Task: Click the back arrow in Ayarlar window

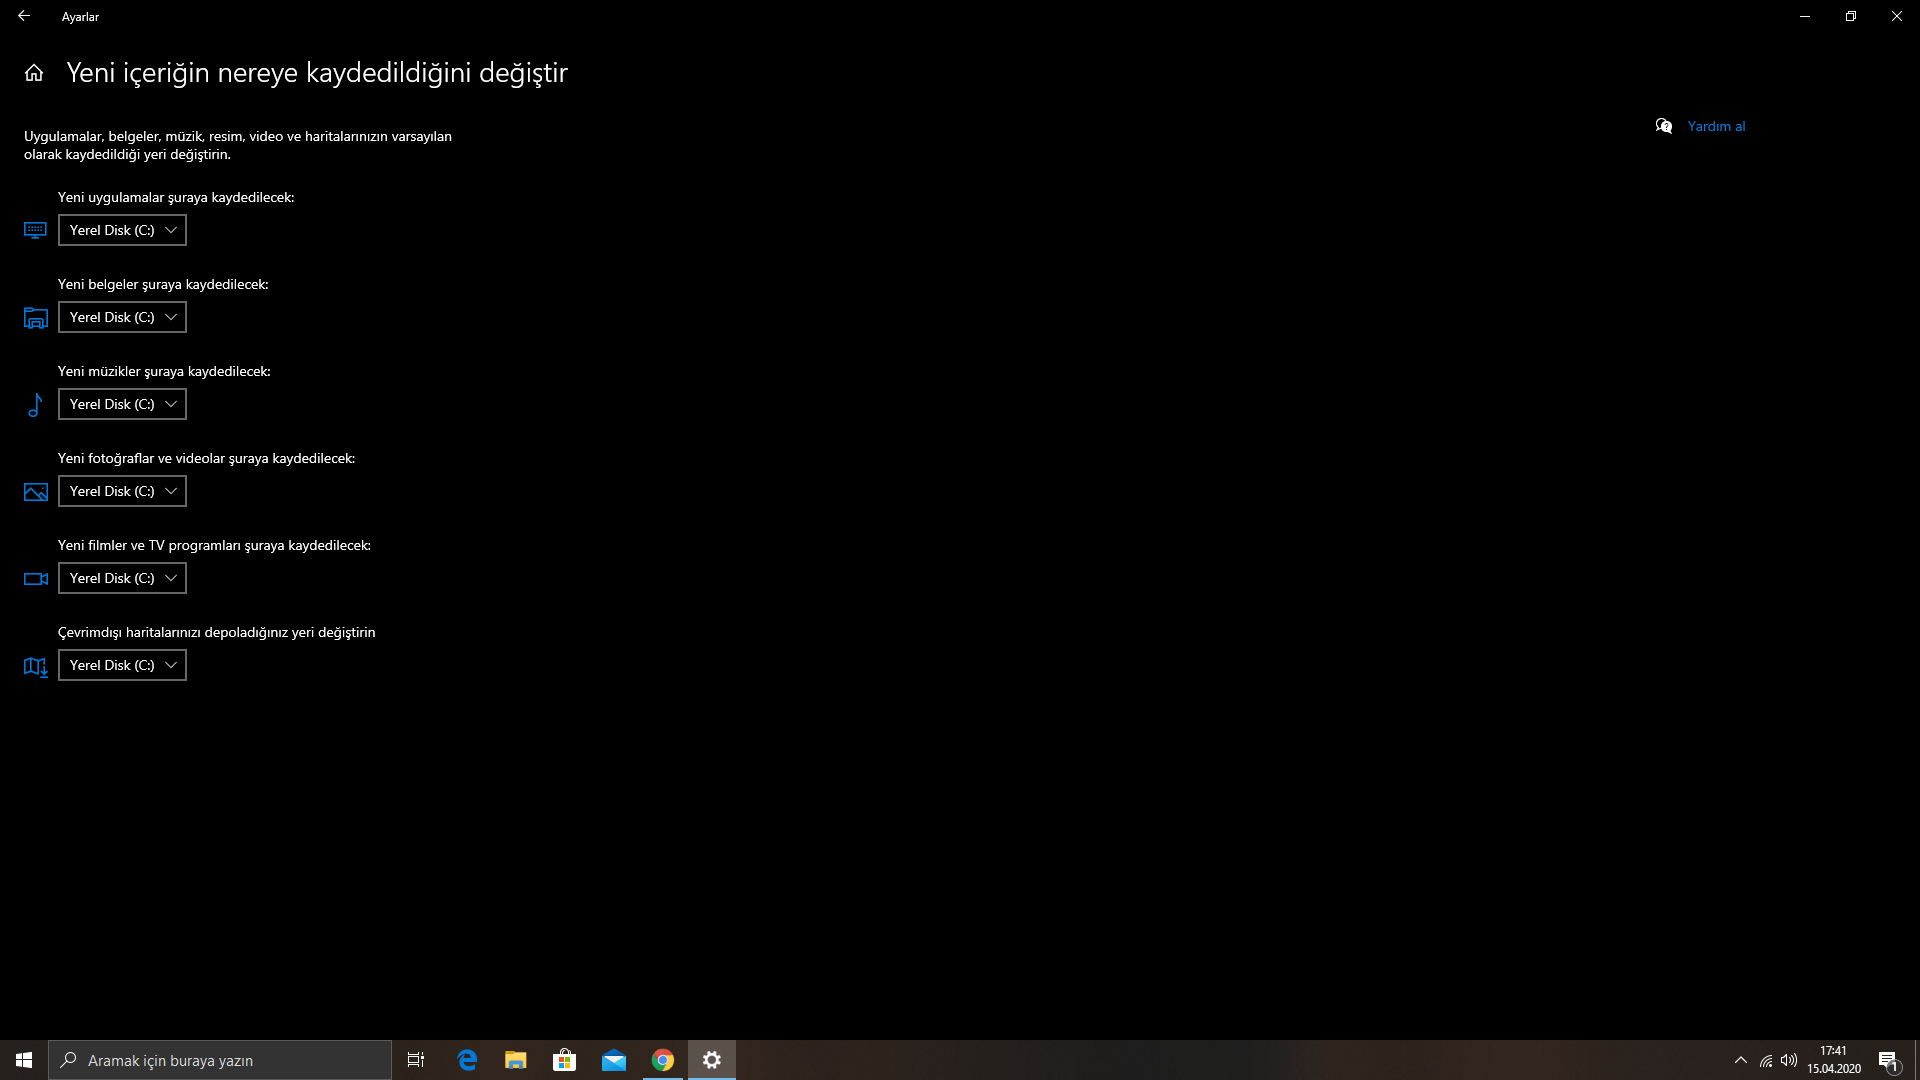Action: (x=24, y=16)
